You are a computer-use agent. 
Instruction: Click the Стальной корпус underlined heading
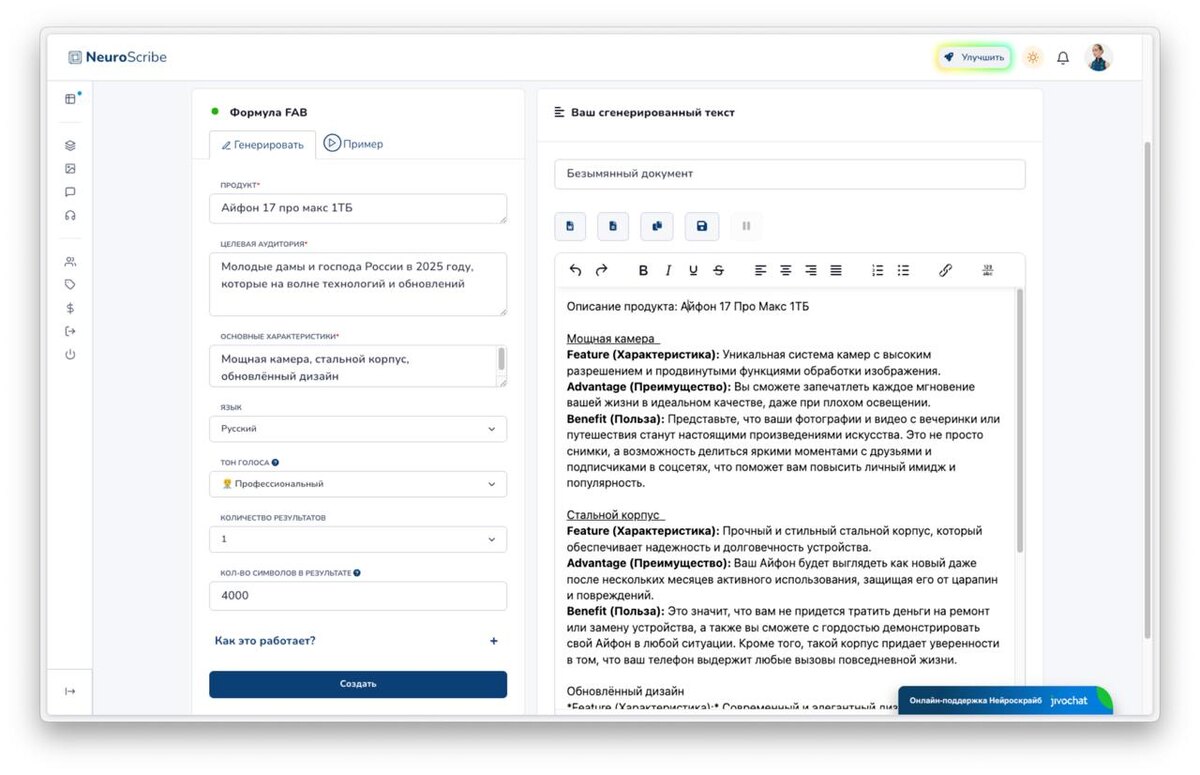616,515
